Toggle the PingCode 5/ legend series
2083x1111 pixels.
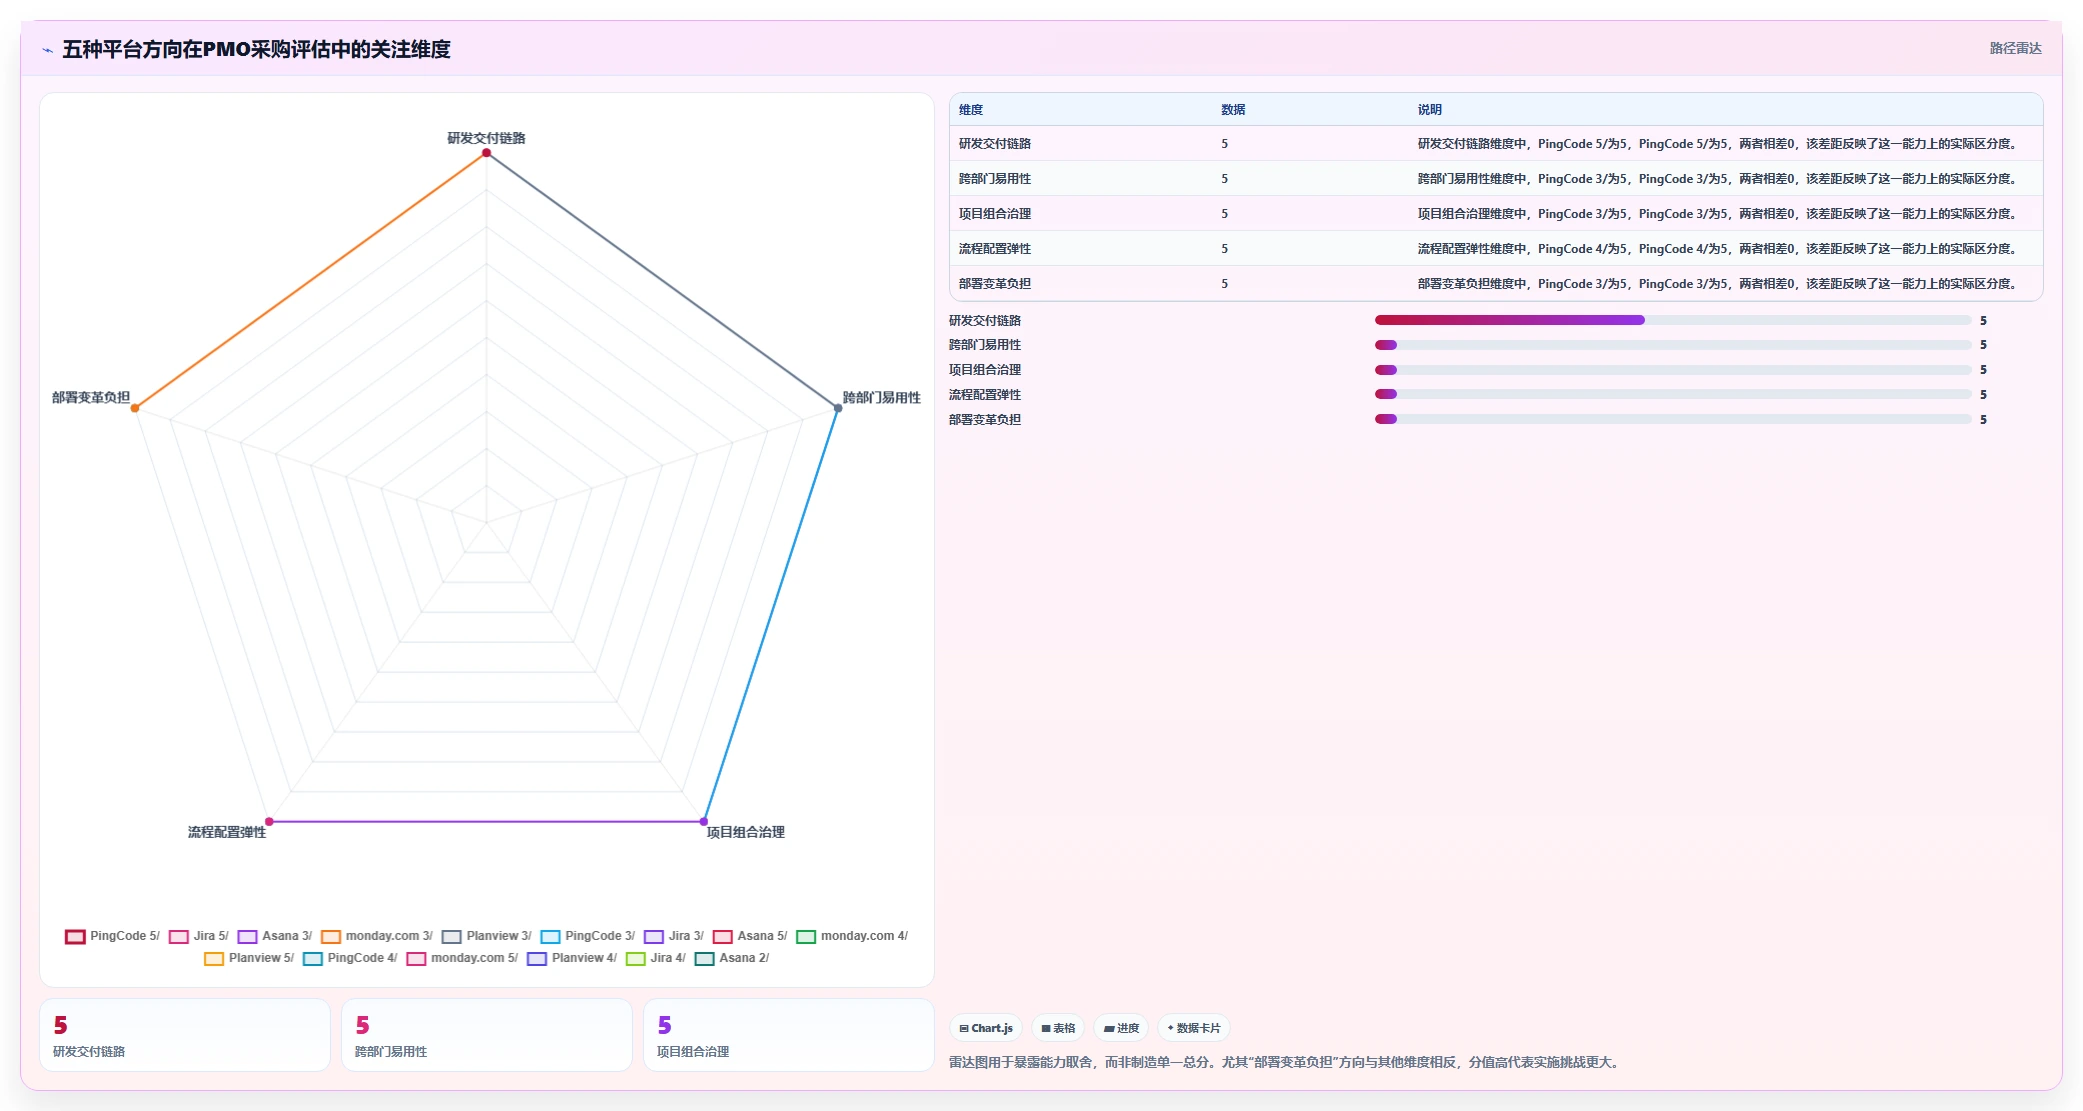112,936
